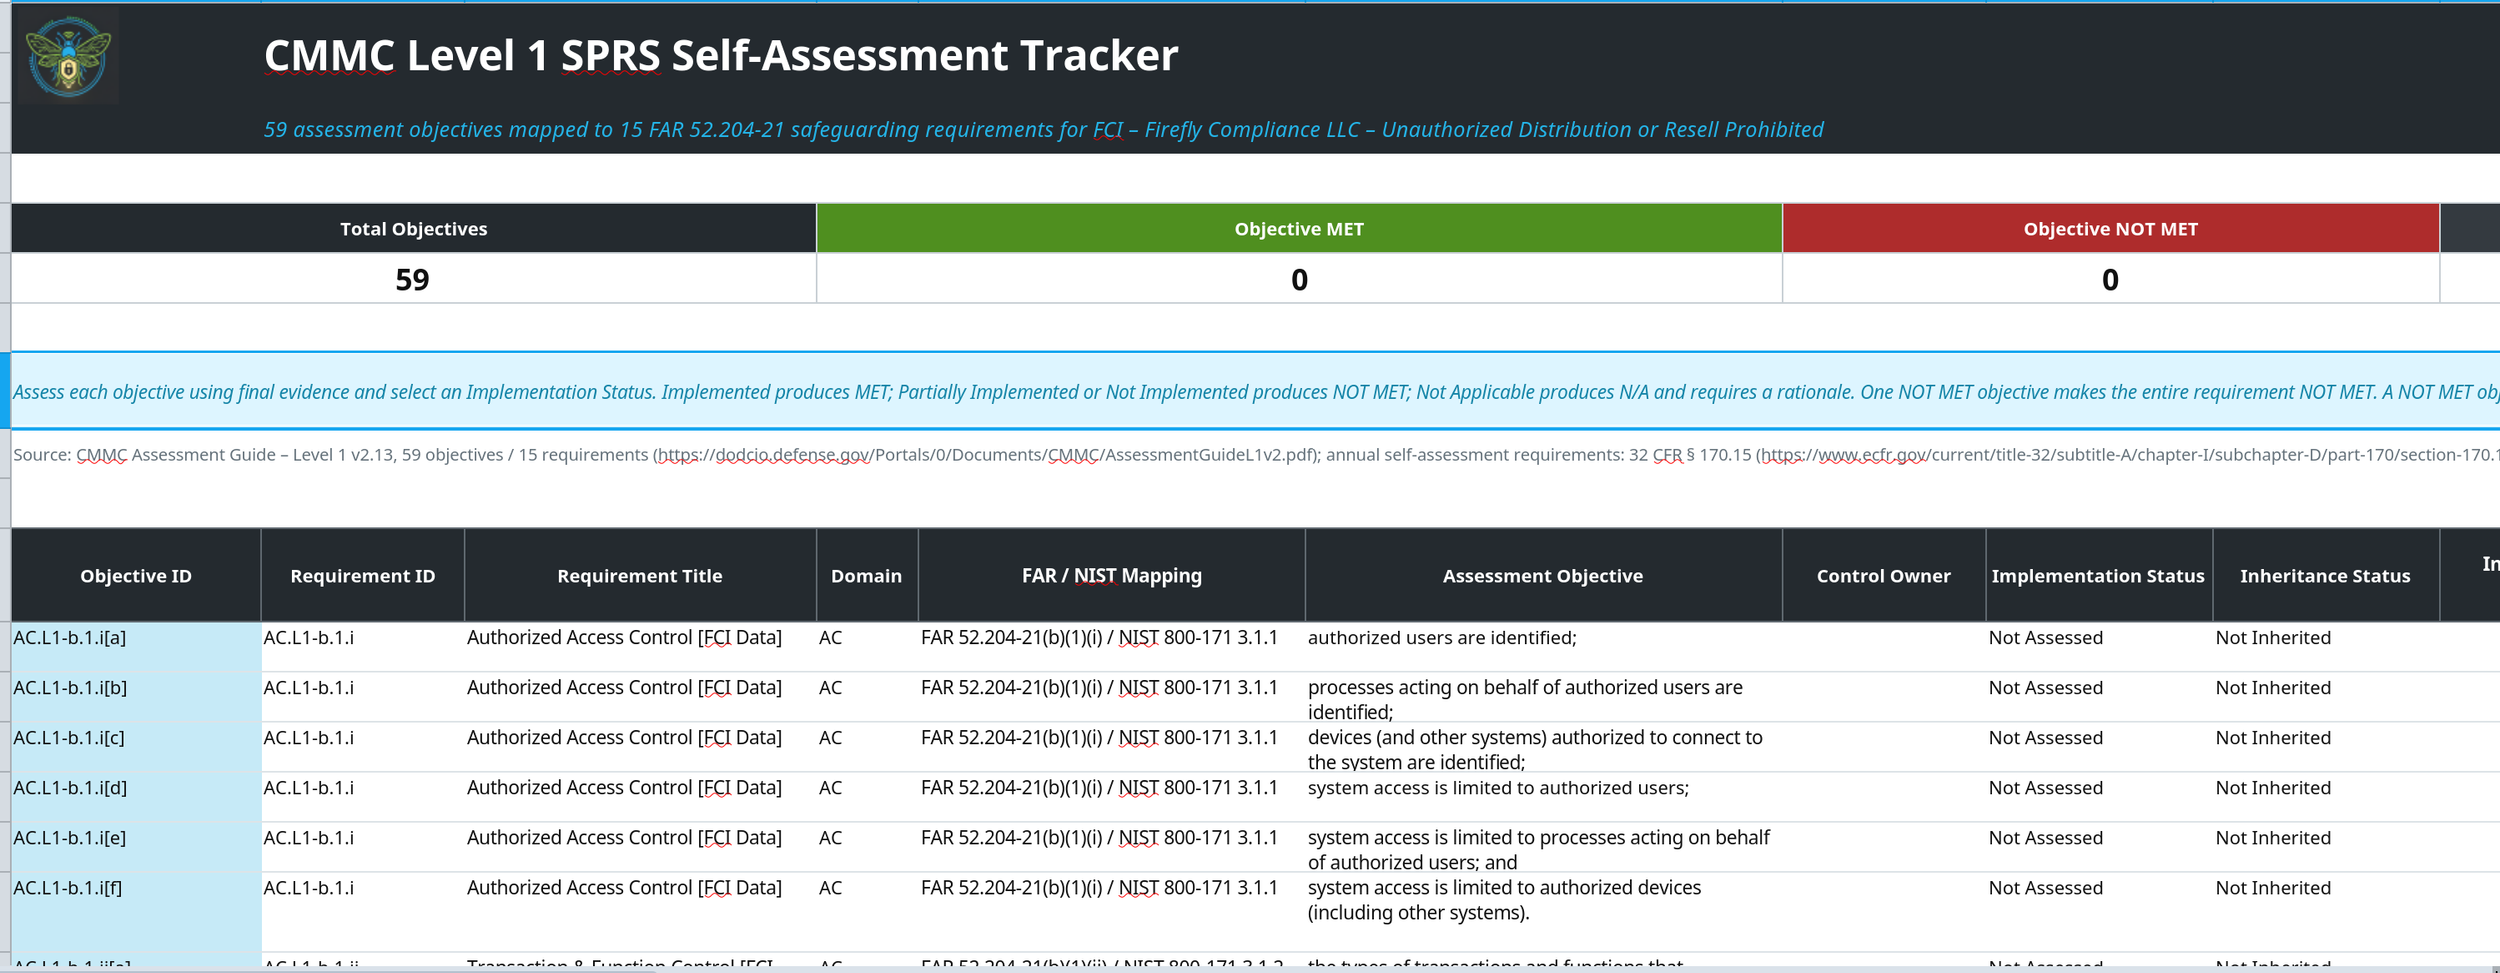The width and height of the screenshot is (2500, 973).
Task: Click the empty Control Owner cell for AC.L1-b.1.i[a]
Action: pyautogui.click(x=1884, y=647)
